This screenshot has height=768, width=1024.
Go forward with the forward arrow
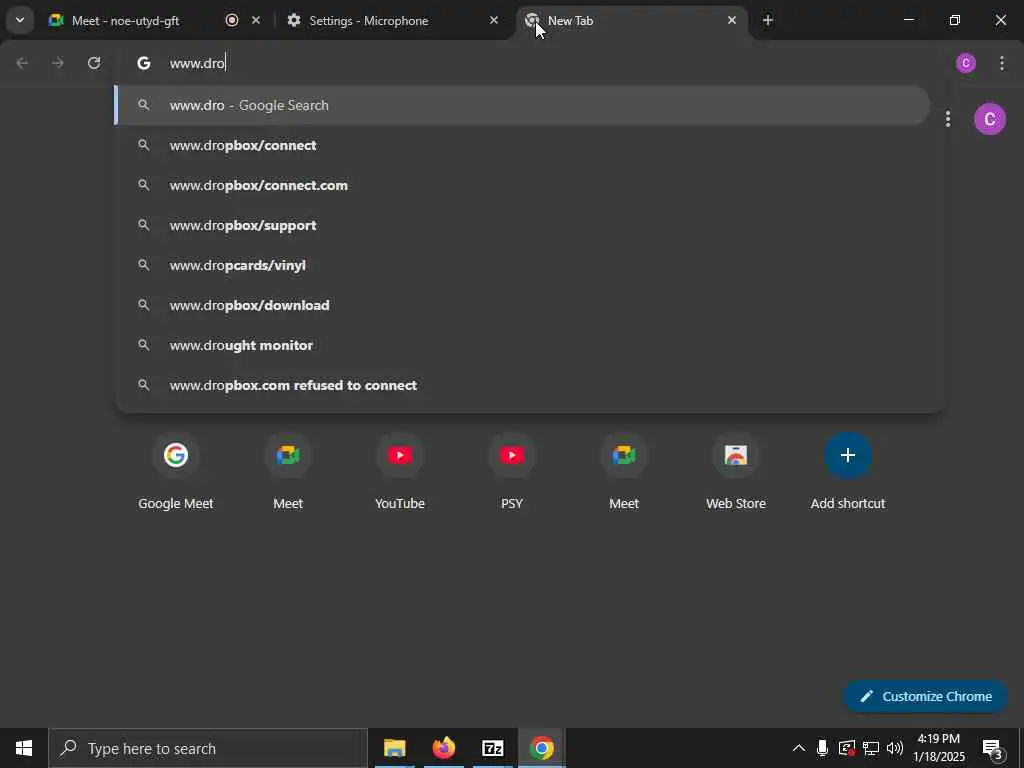57,63
